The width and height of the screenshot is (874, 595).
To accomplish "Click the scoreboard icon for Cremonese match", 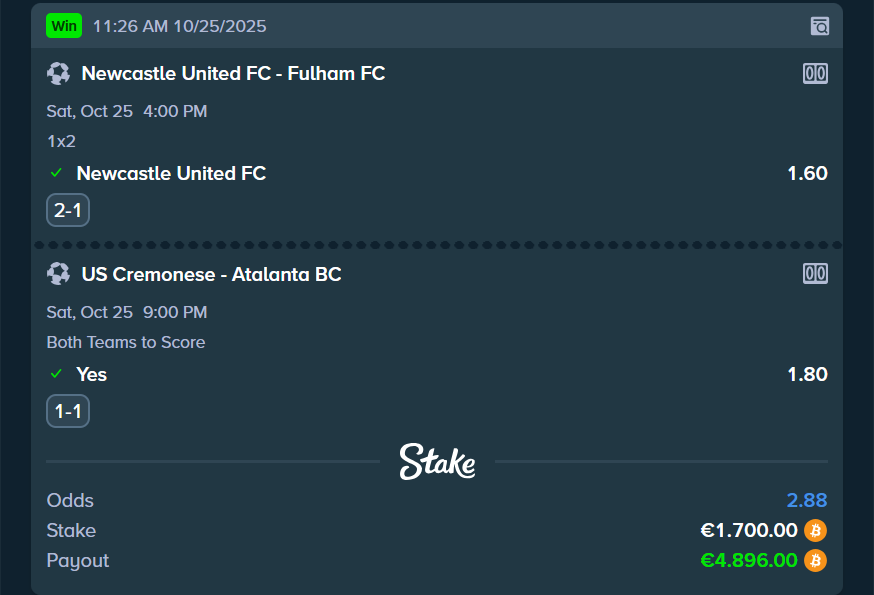I will pos(815,273).
